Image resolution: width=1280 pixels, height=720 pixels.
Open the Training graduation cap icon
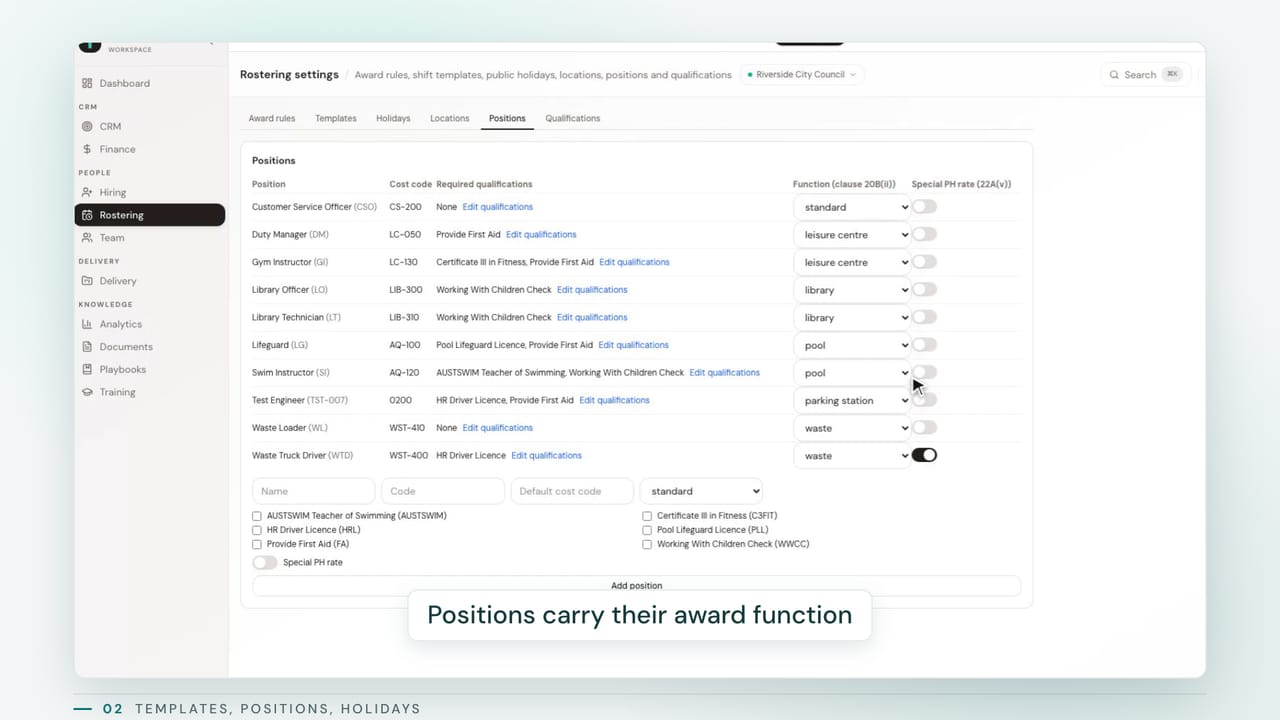tap(87, 392)
